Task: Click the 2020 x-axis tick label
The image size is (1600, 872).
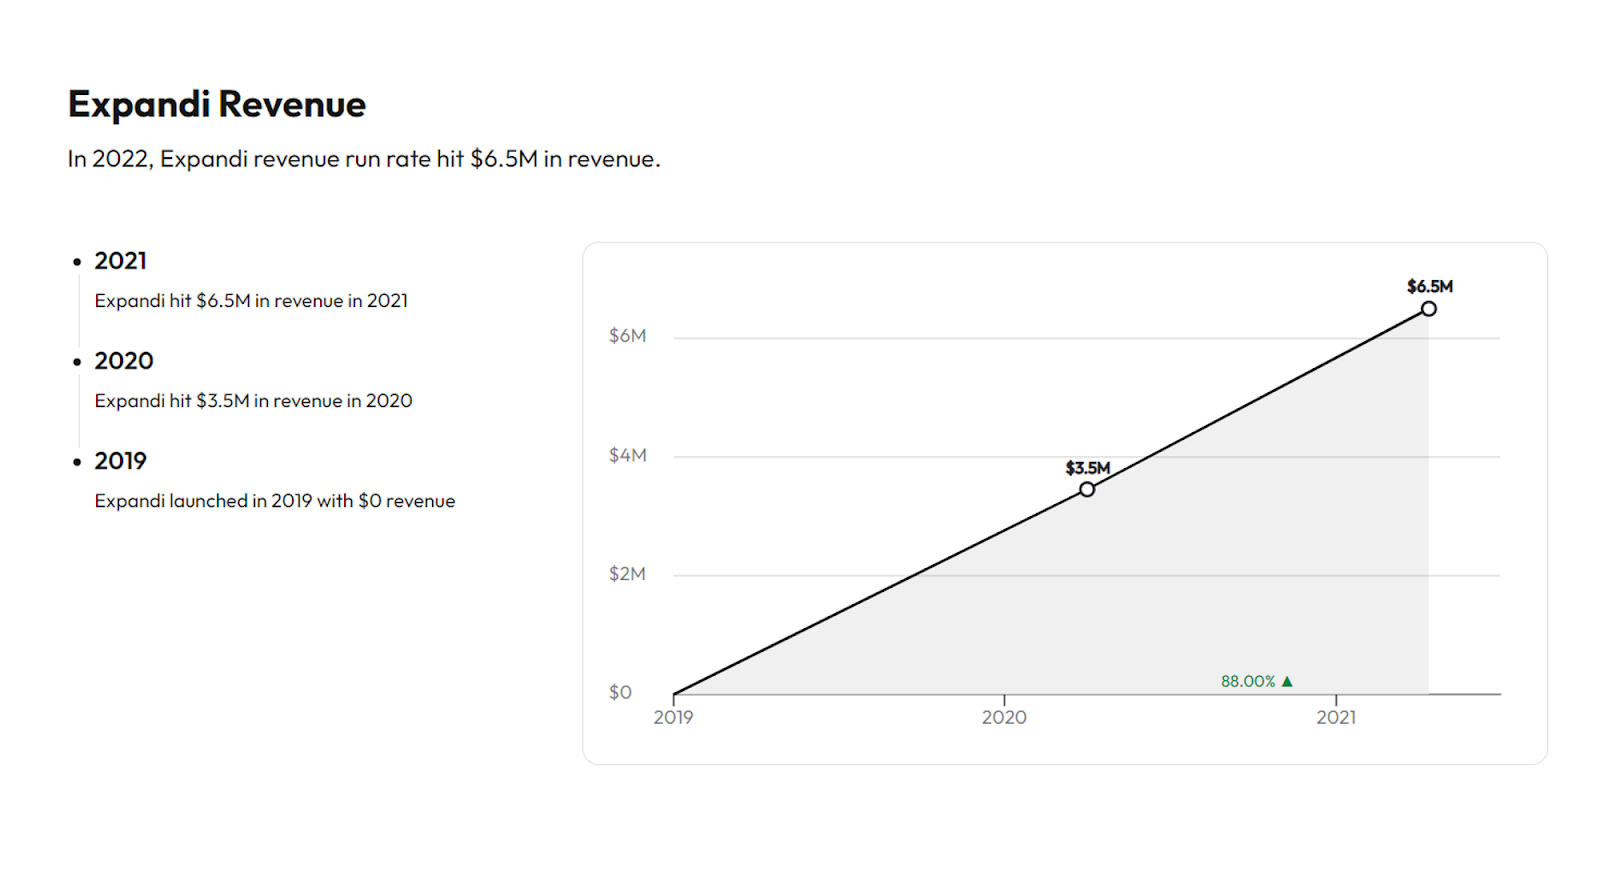Action: coord(1004,717)
